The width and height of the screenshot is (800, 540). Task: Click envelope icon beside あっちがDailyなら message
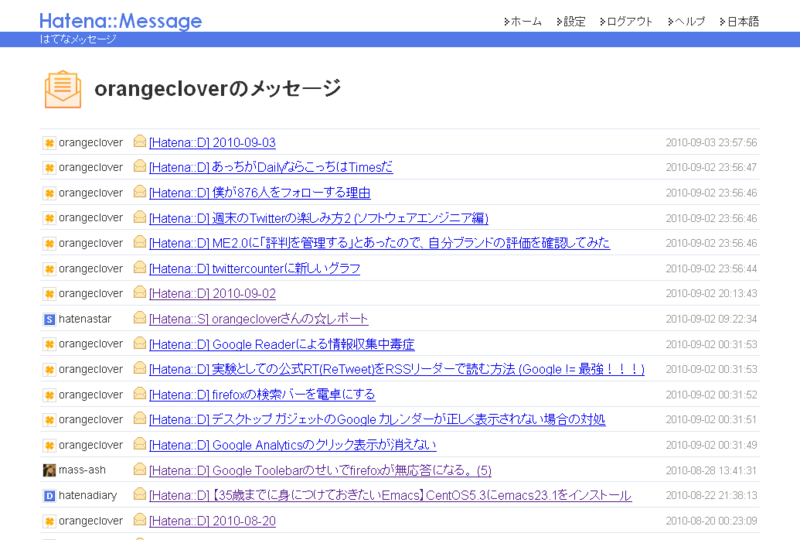(140, 165)
